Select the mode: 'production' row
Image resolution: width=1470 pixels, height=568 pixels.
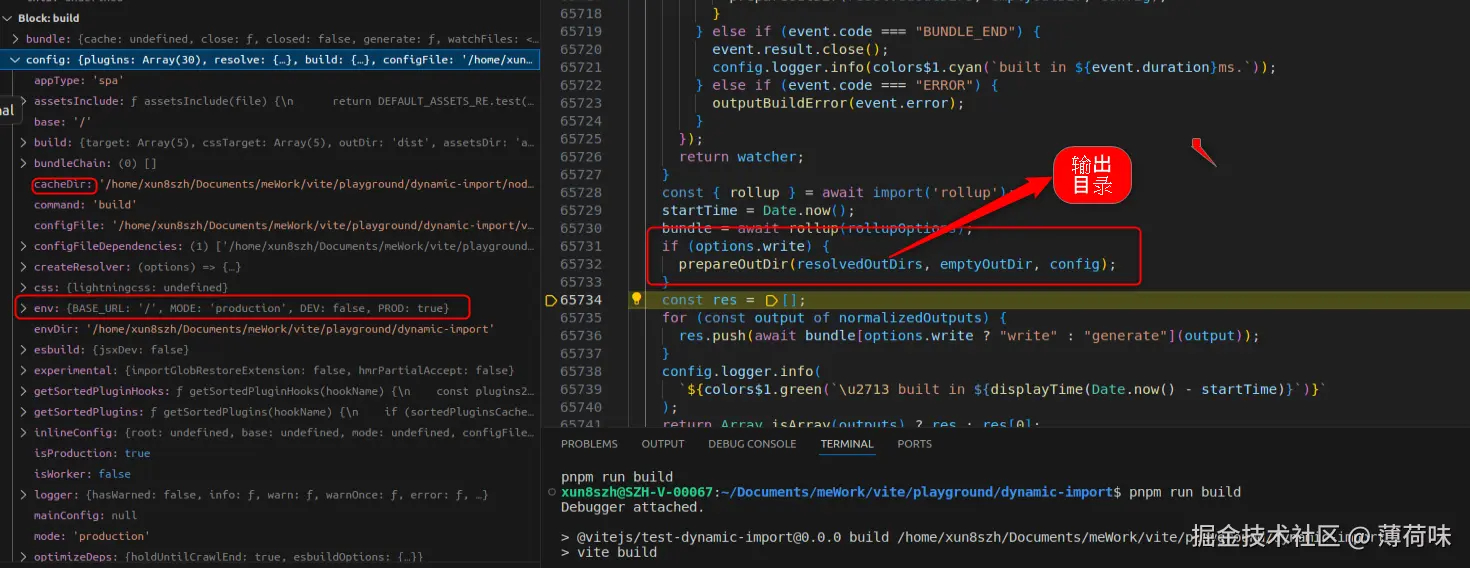(x=270, y=536)
